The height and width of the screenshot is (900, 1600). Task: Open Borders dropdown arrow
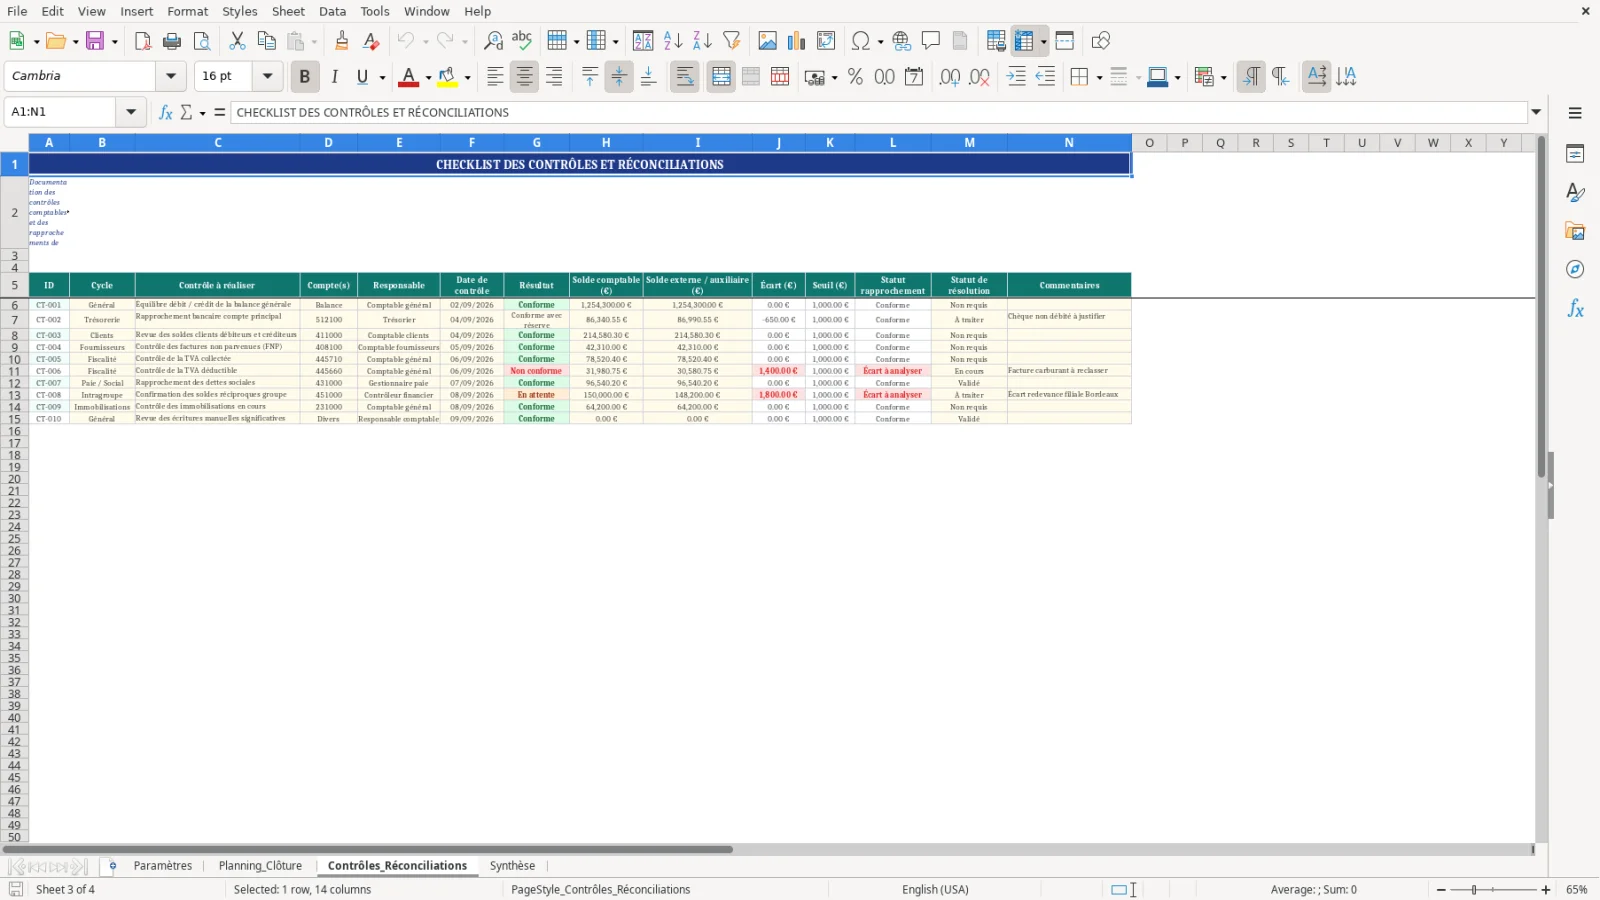point(1099,78)
